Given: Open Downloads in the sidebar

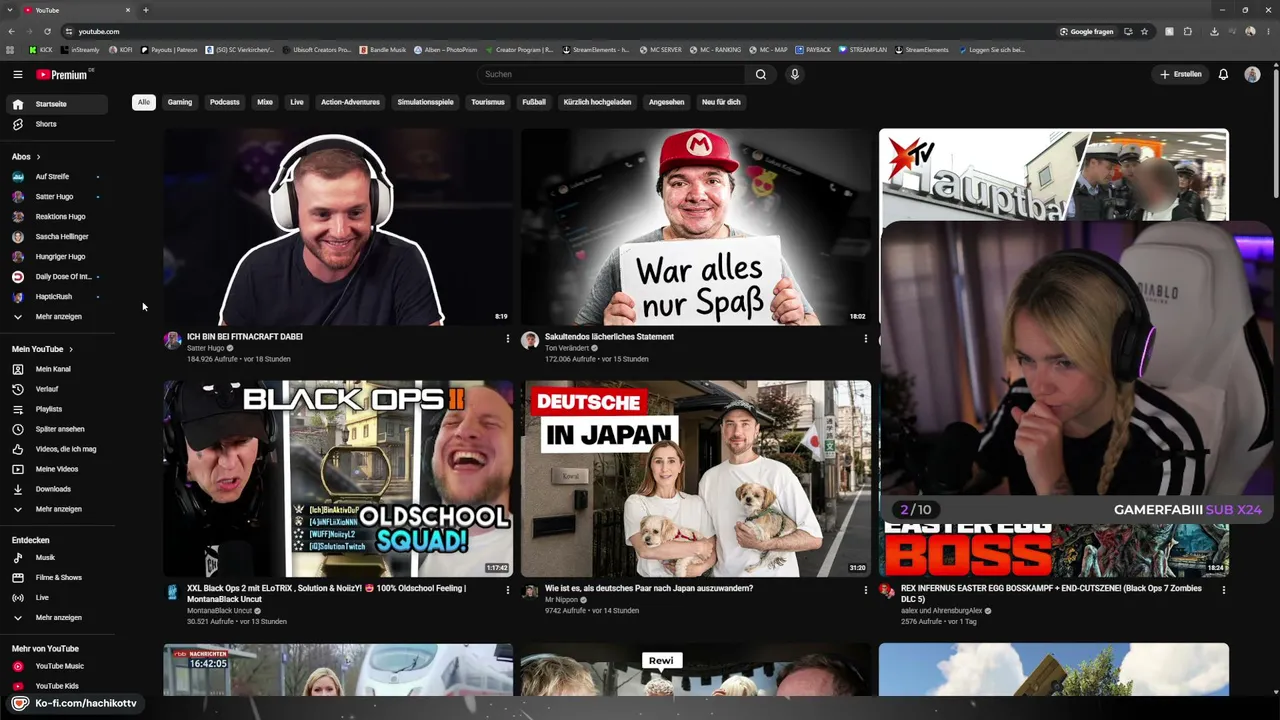Looking at the screenshot, I should [x=55, y=489].
